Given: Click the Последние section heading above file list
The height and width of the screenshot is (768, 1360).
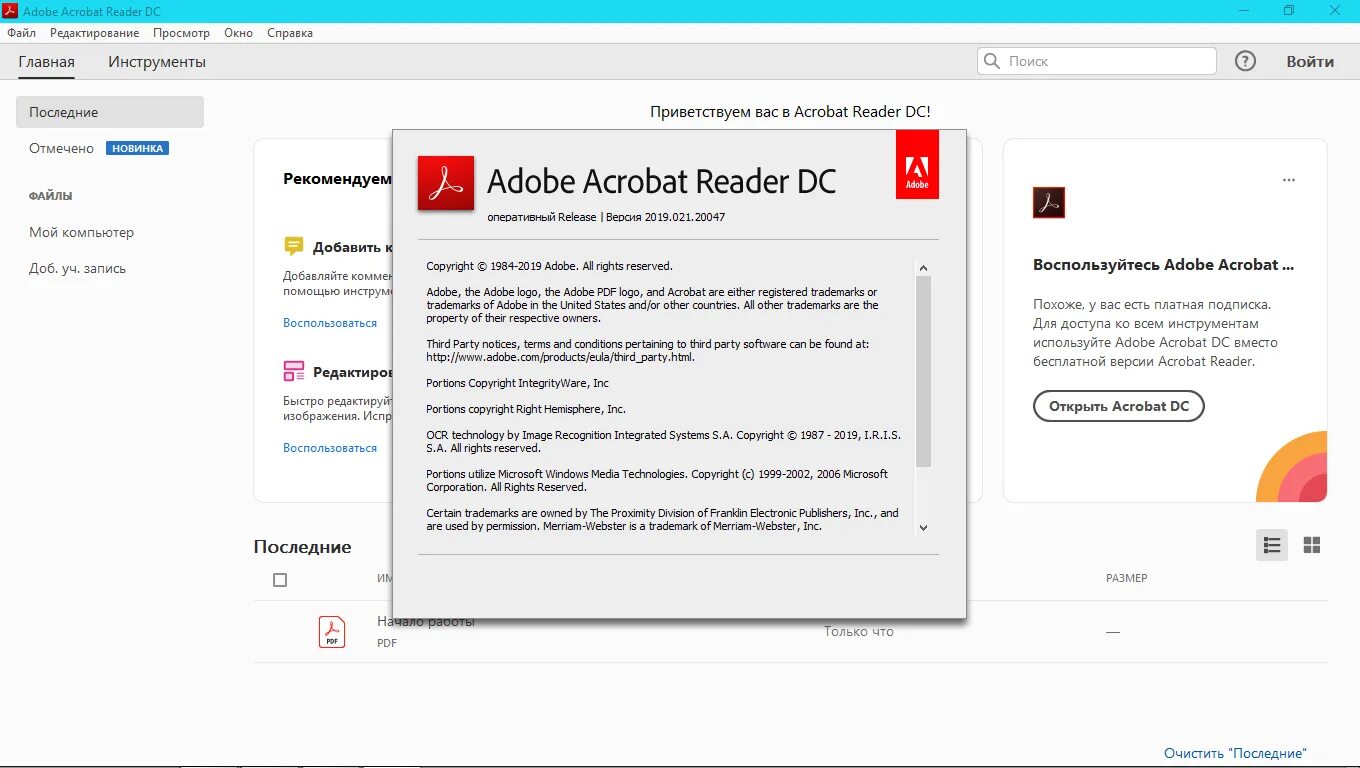Looking at the screenshot, I should 302,547.
